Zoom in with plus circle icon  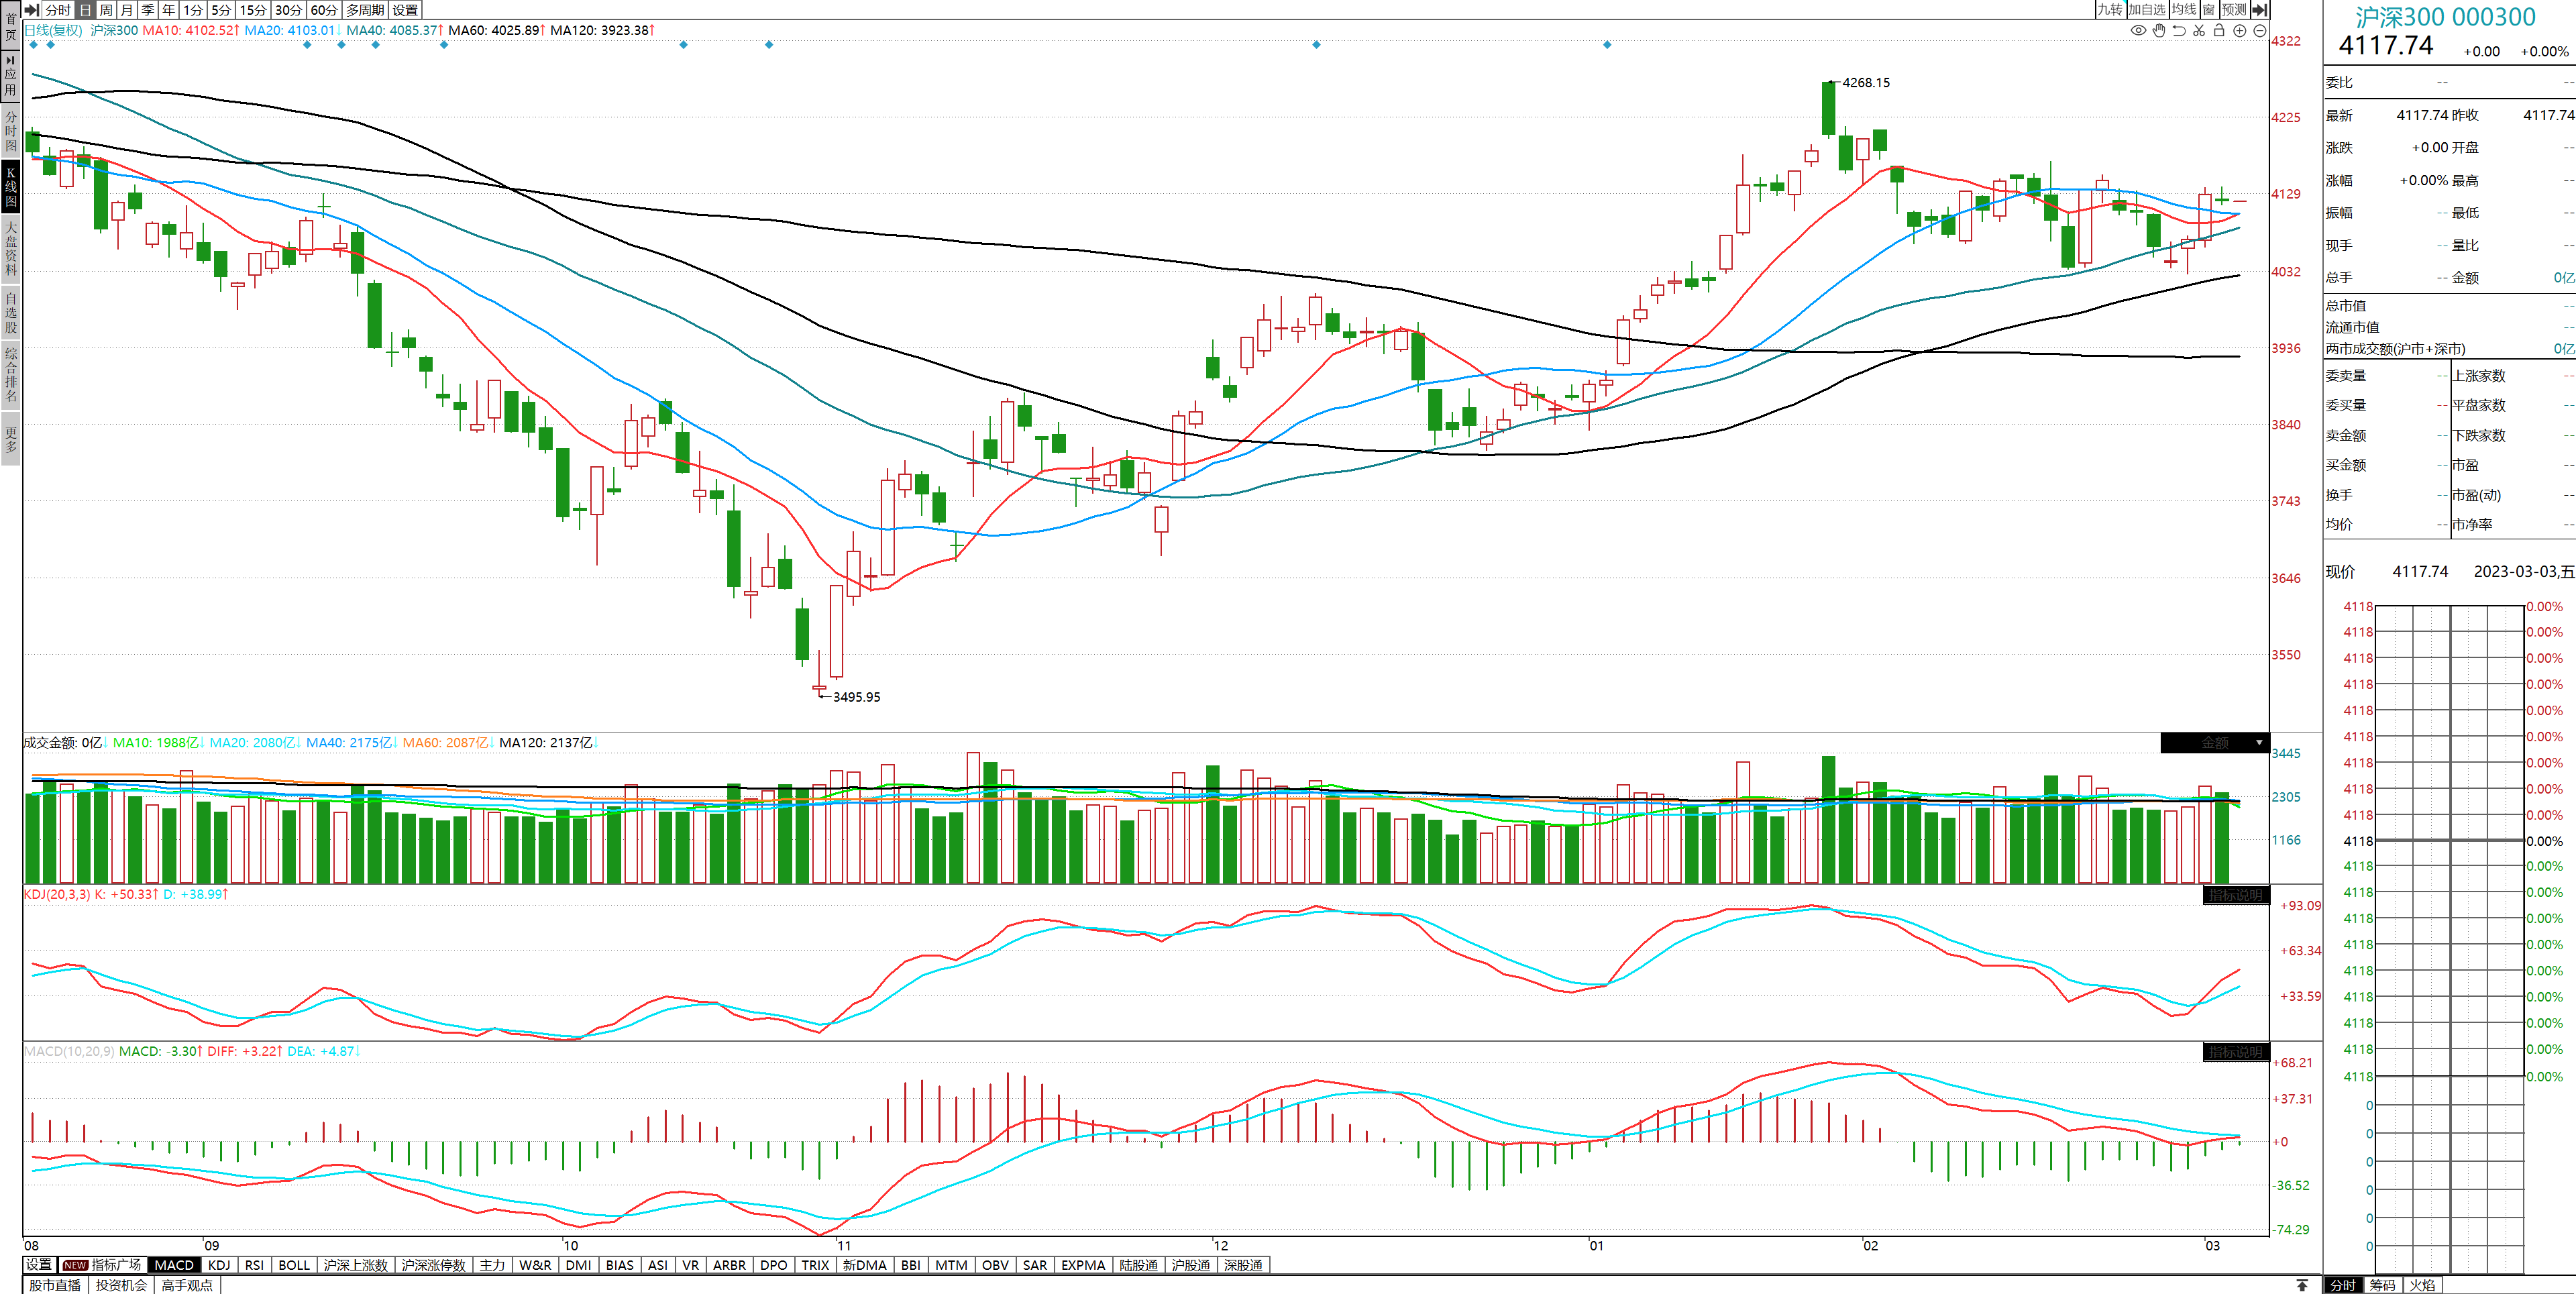tap(2240, 30)
